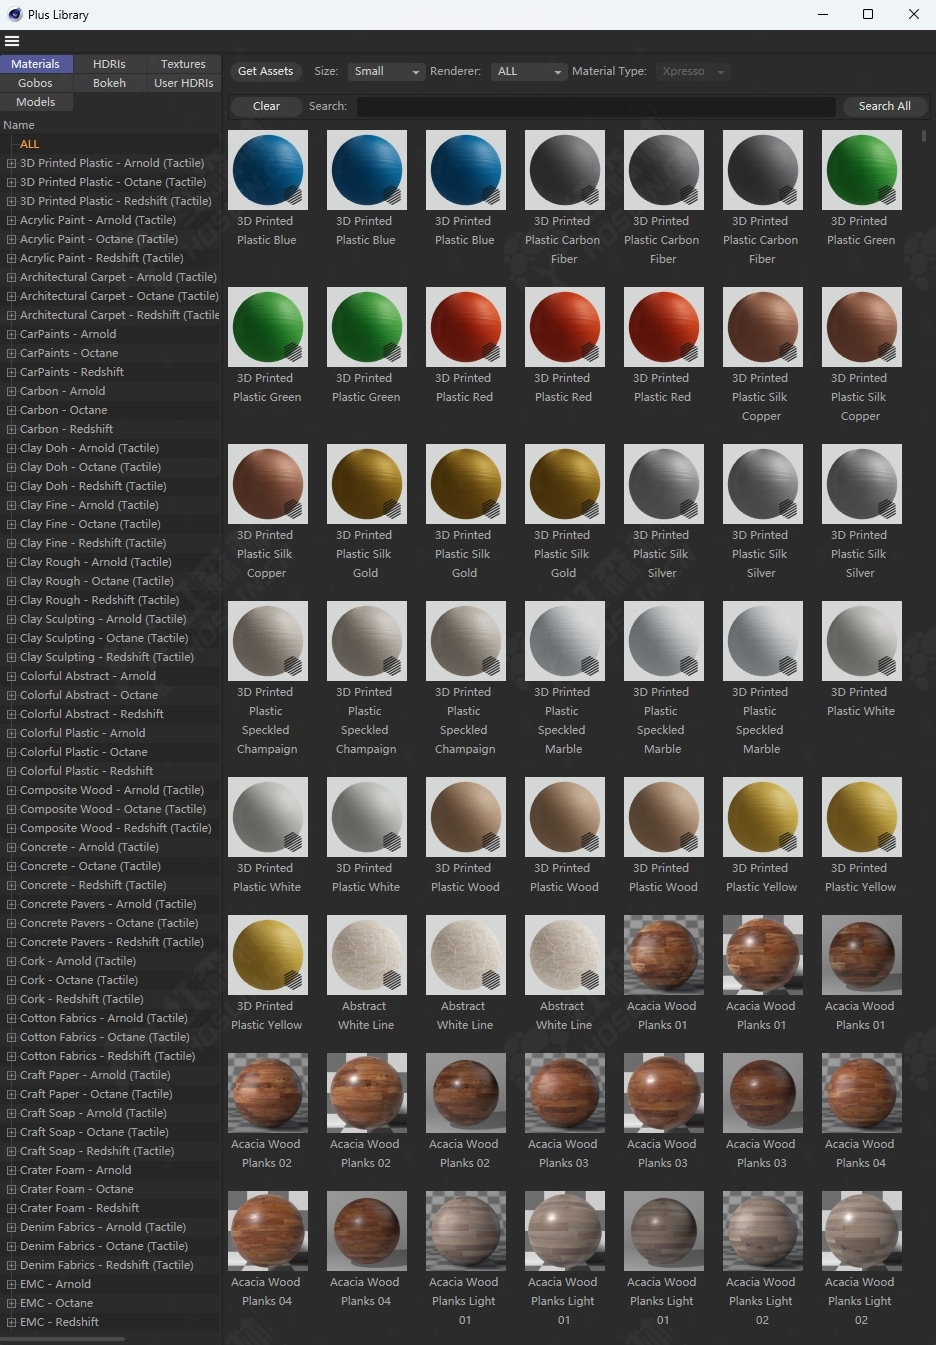Select Architectural Carpet - Arnold (Tactile) row

[x=118, y=277]
